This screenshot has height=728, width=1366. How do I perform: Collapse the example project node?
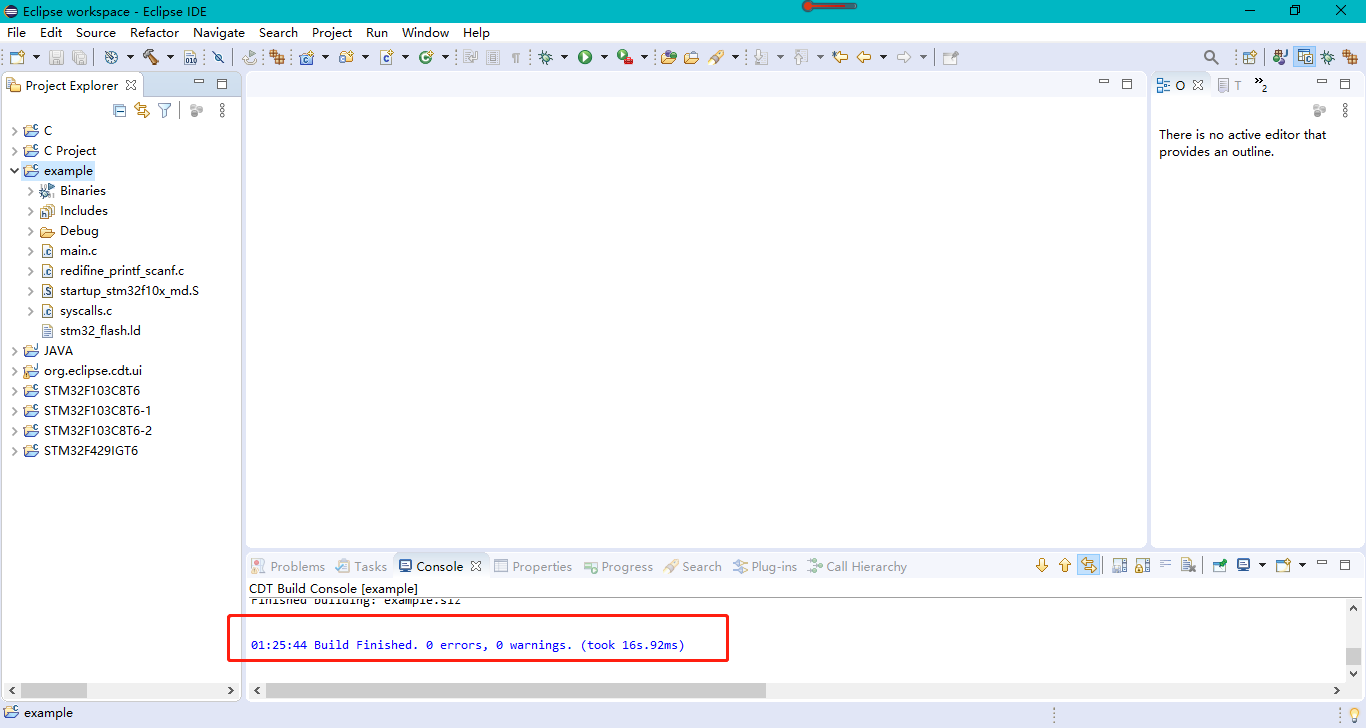pyautogui.click(x=14, y=171)
